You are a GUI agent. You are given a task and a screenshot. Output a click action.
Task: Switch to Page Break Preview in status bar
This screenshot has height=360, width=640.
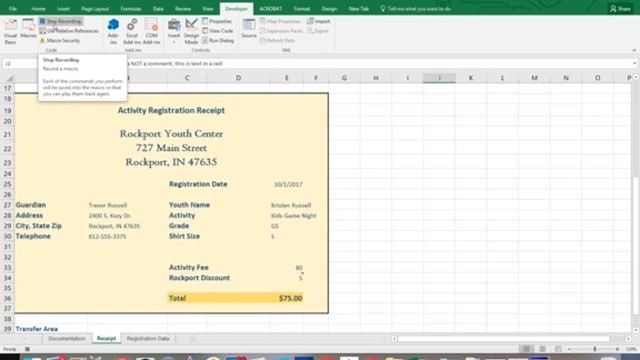click(558, 349)
